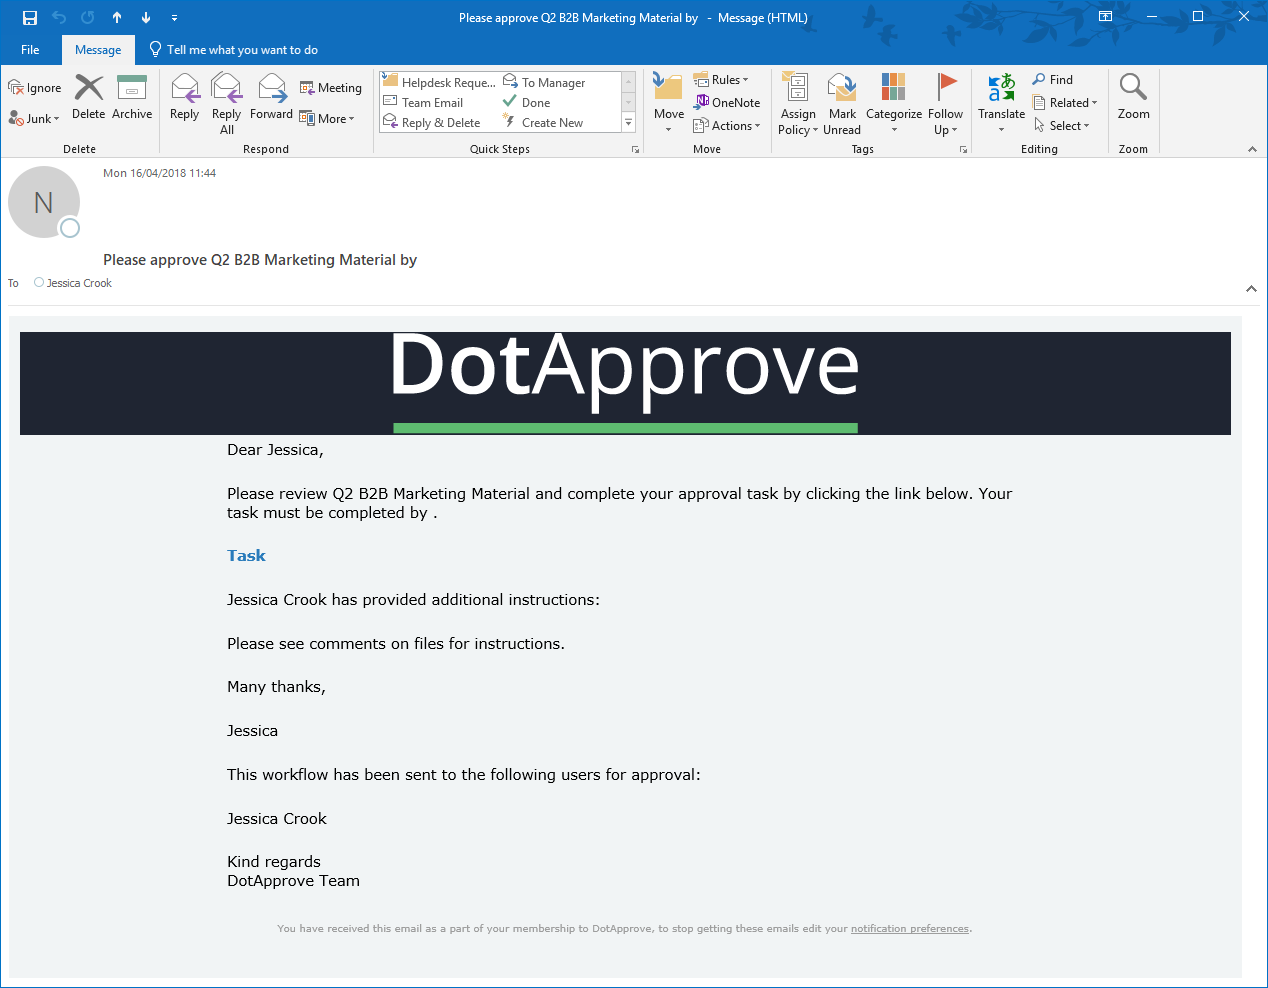Click the Redo icon in the quick access toolbar
This screenshot has height=988, width=1268.
(88, 17)
